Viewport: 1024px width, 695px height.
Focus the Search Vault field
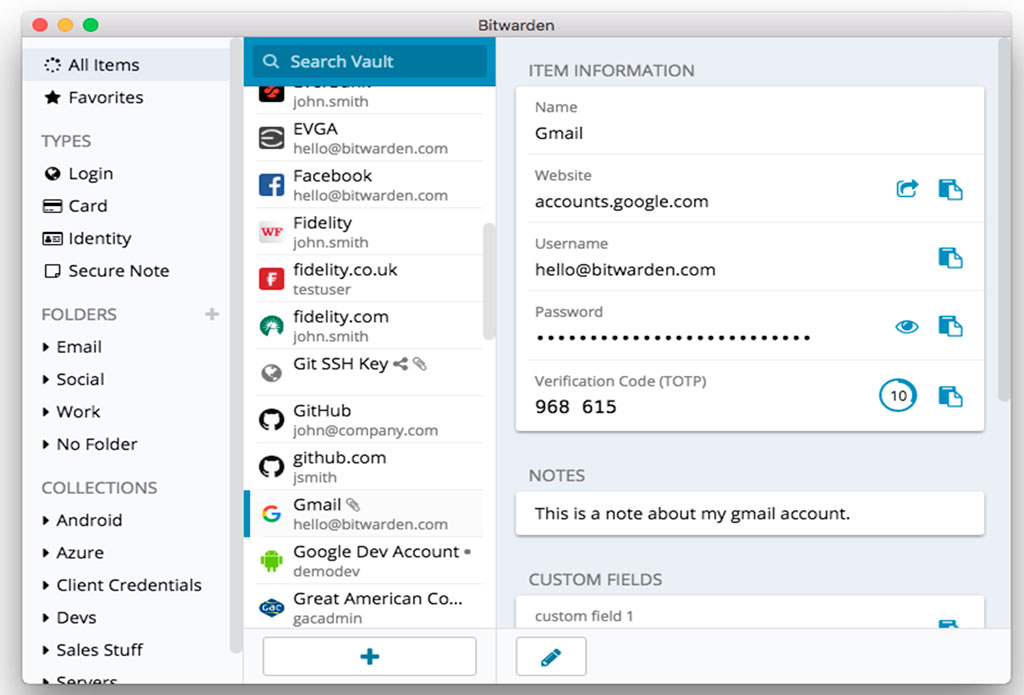370,61
